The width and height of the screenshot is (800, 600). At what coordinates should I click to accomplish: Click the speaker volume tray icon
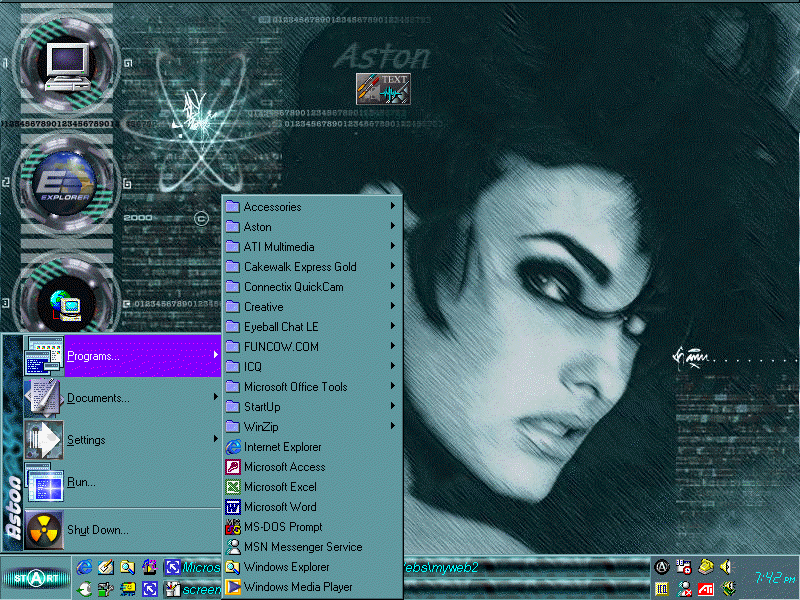[x=726, y=567]
